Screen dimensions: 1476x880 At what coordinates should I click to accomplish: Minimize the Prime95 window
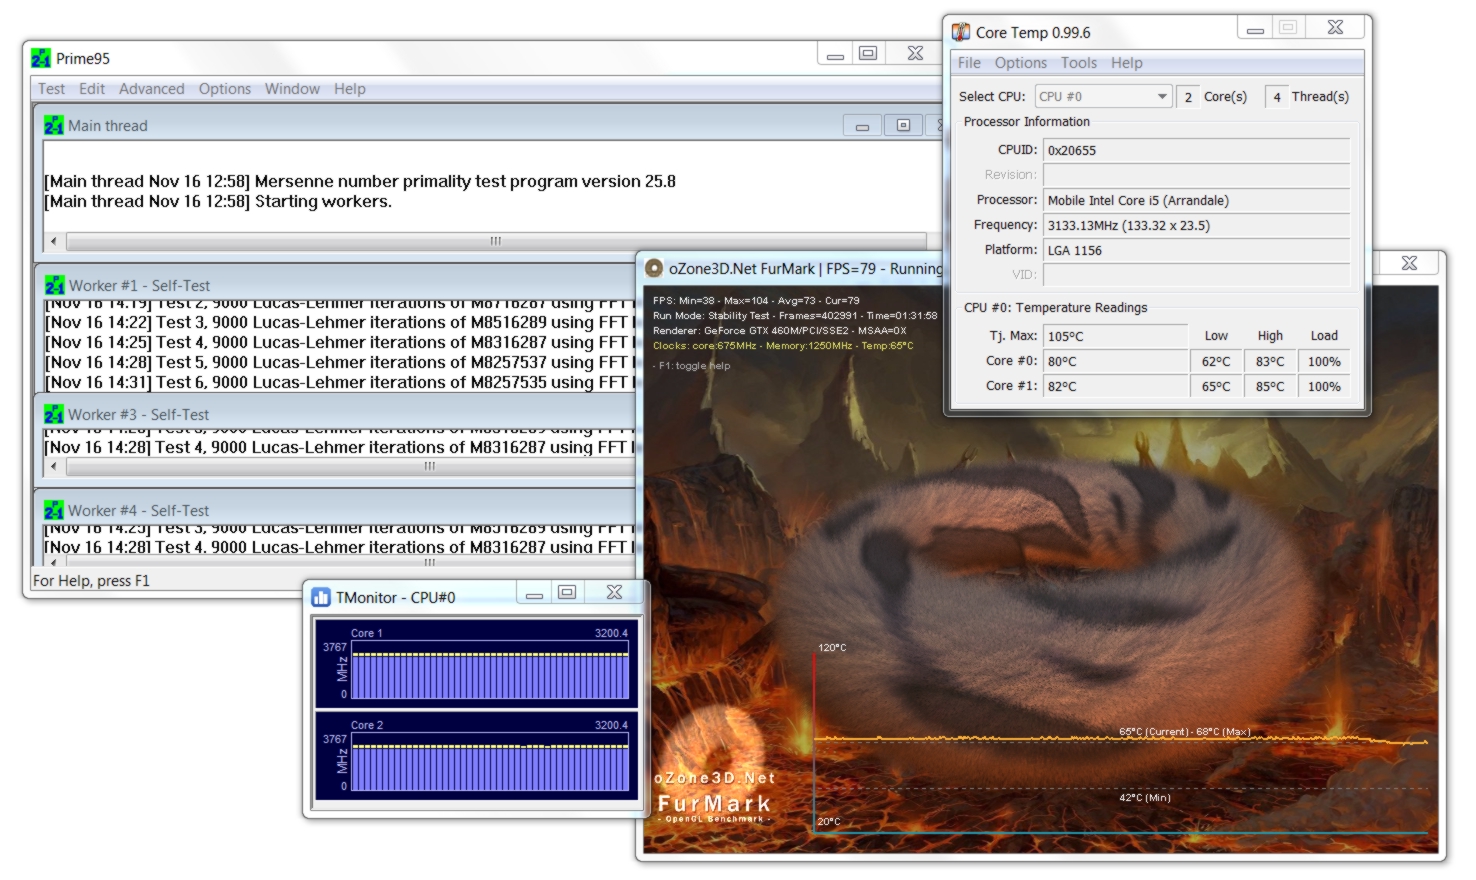coord(835,54)
